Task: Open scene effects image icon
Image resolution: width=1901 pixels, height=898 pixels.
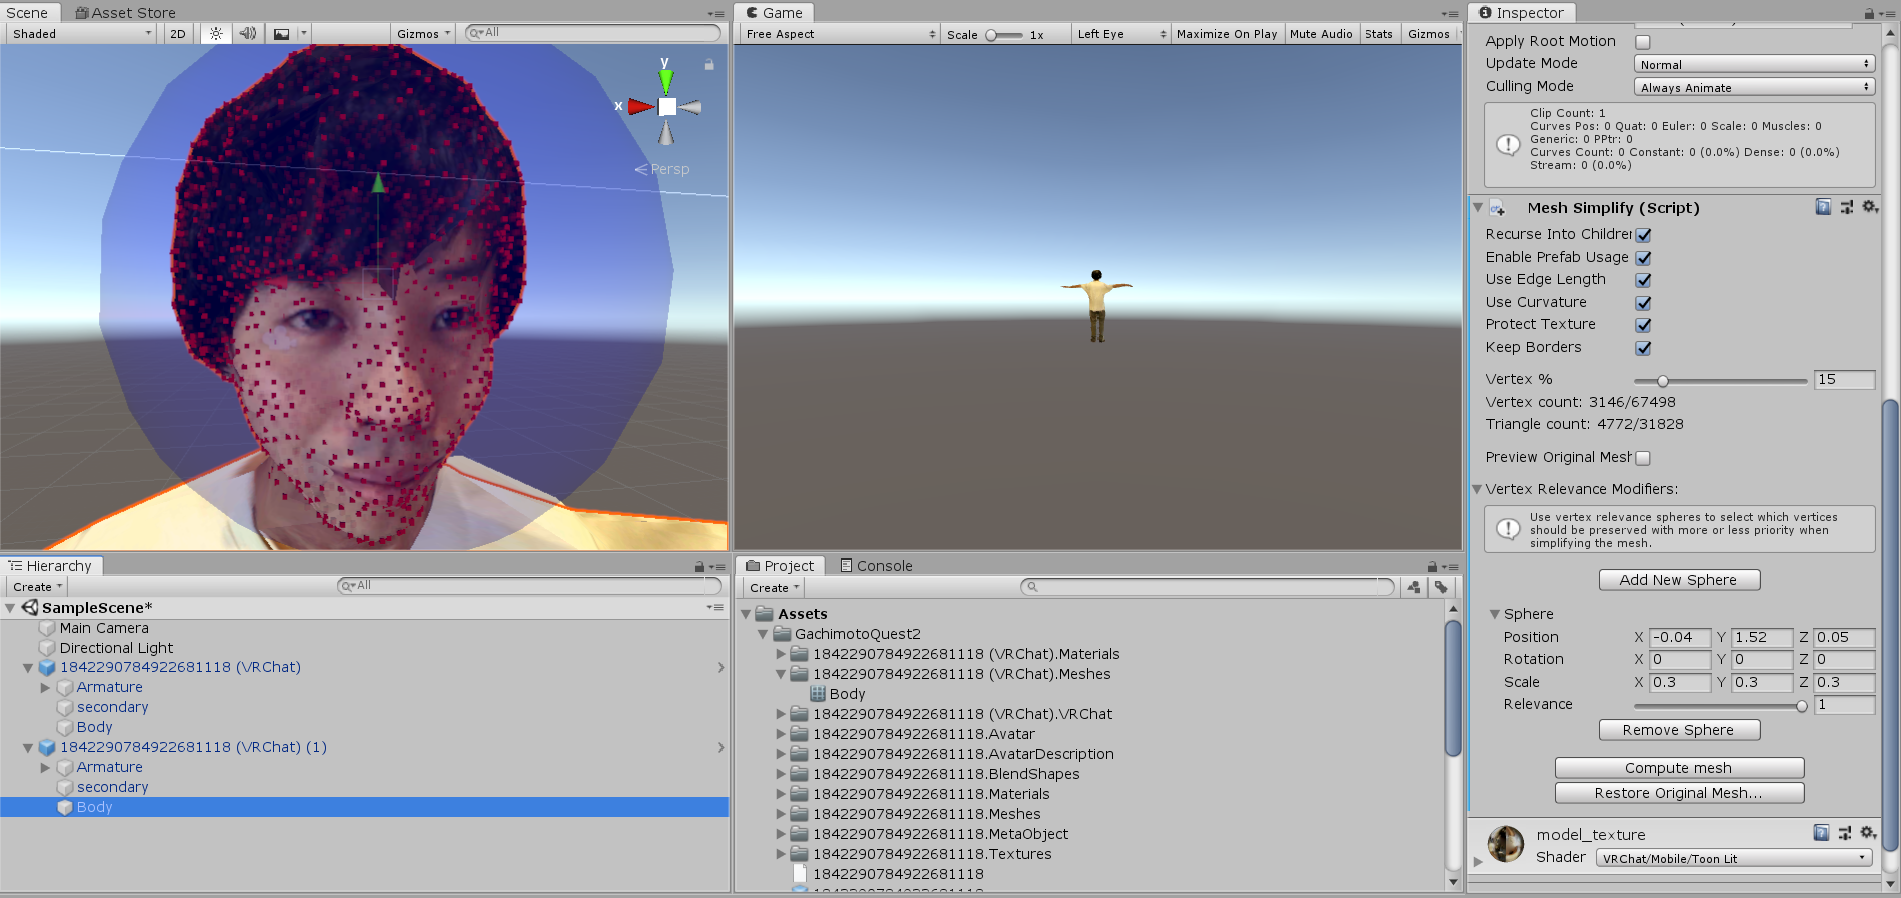Action: pos(282,33)
